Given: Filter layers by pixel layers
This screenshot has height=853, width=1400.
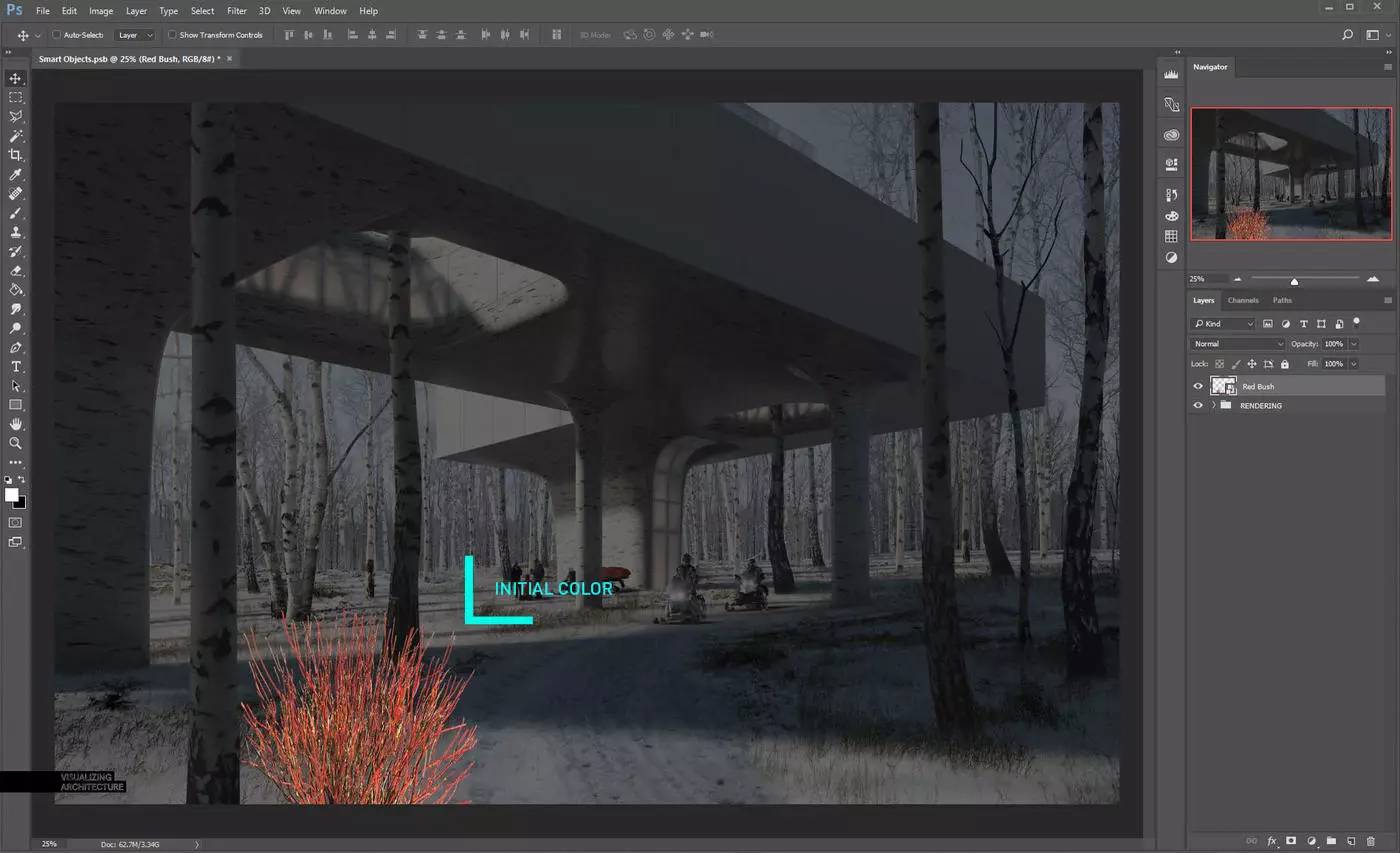Looking at the screenshot, I should pyautogui.click(x=1268, y=324).
